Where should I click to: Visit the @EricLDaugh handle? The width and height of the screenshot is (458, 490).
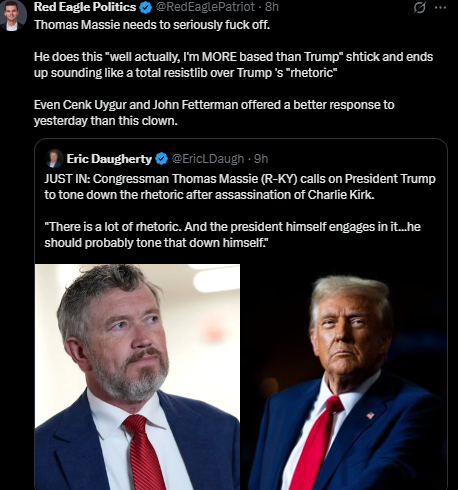click(x=208, y=159)
